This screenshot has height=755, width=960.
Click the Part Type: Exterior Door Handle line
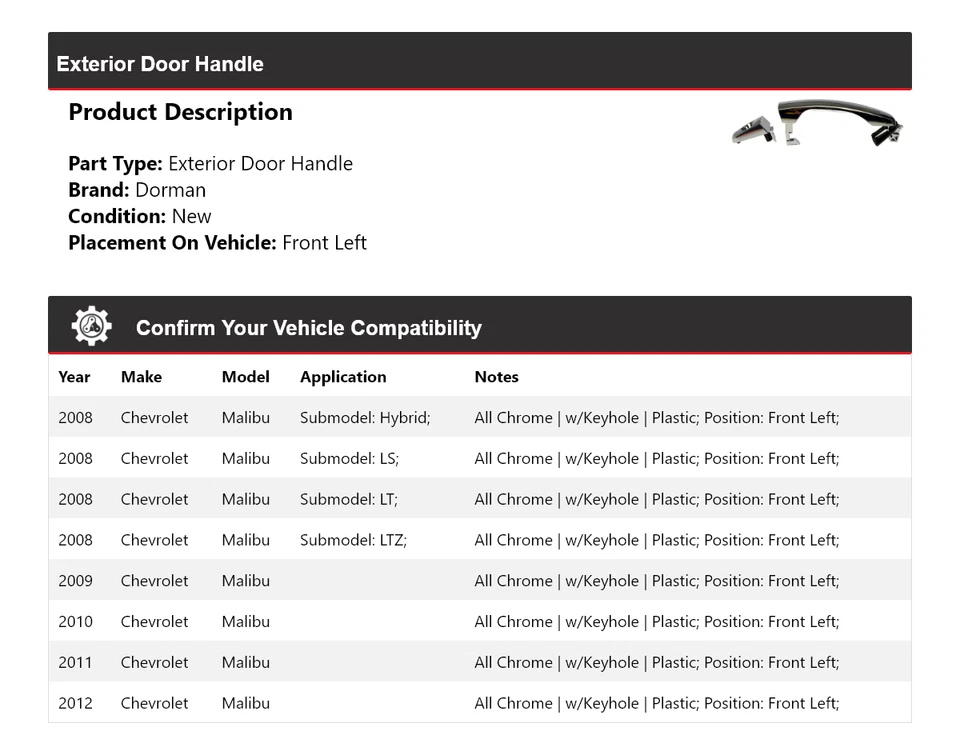pos(211,163)
